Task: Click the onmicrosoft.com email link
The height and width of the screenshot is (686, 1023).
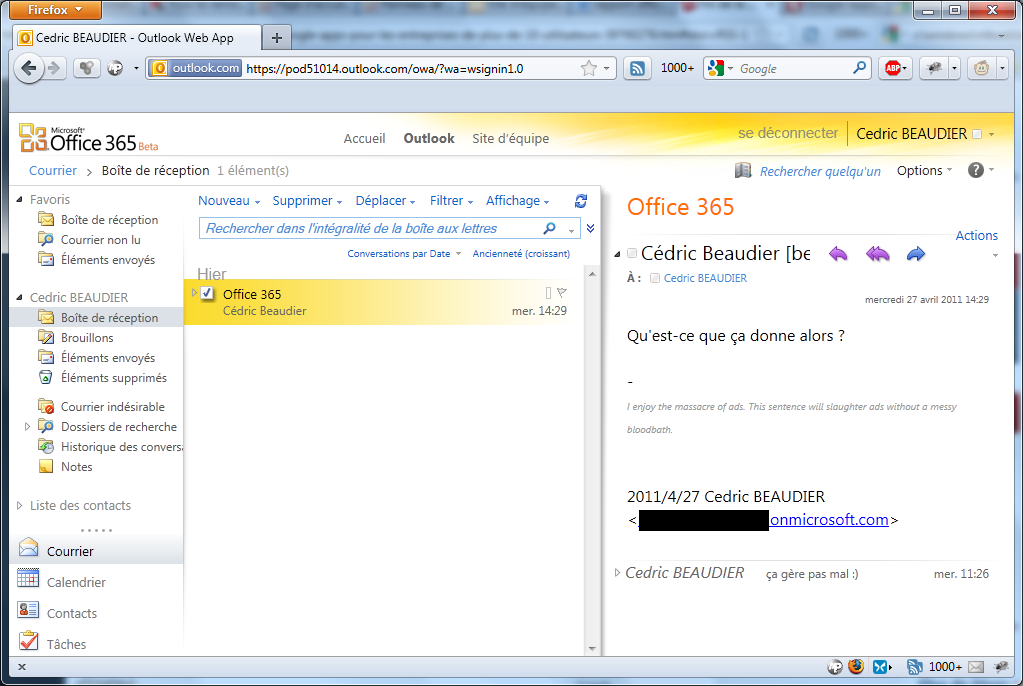Action: coord(829,520)
